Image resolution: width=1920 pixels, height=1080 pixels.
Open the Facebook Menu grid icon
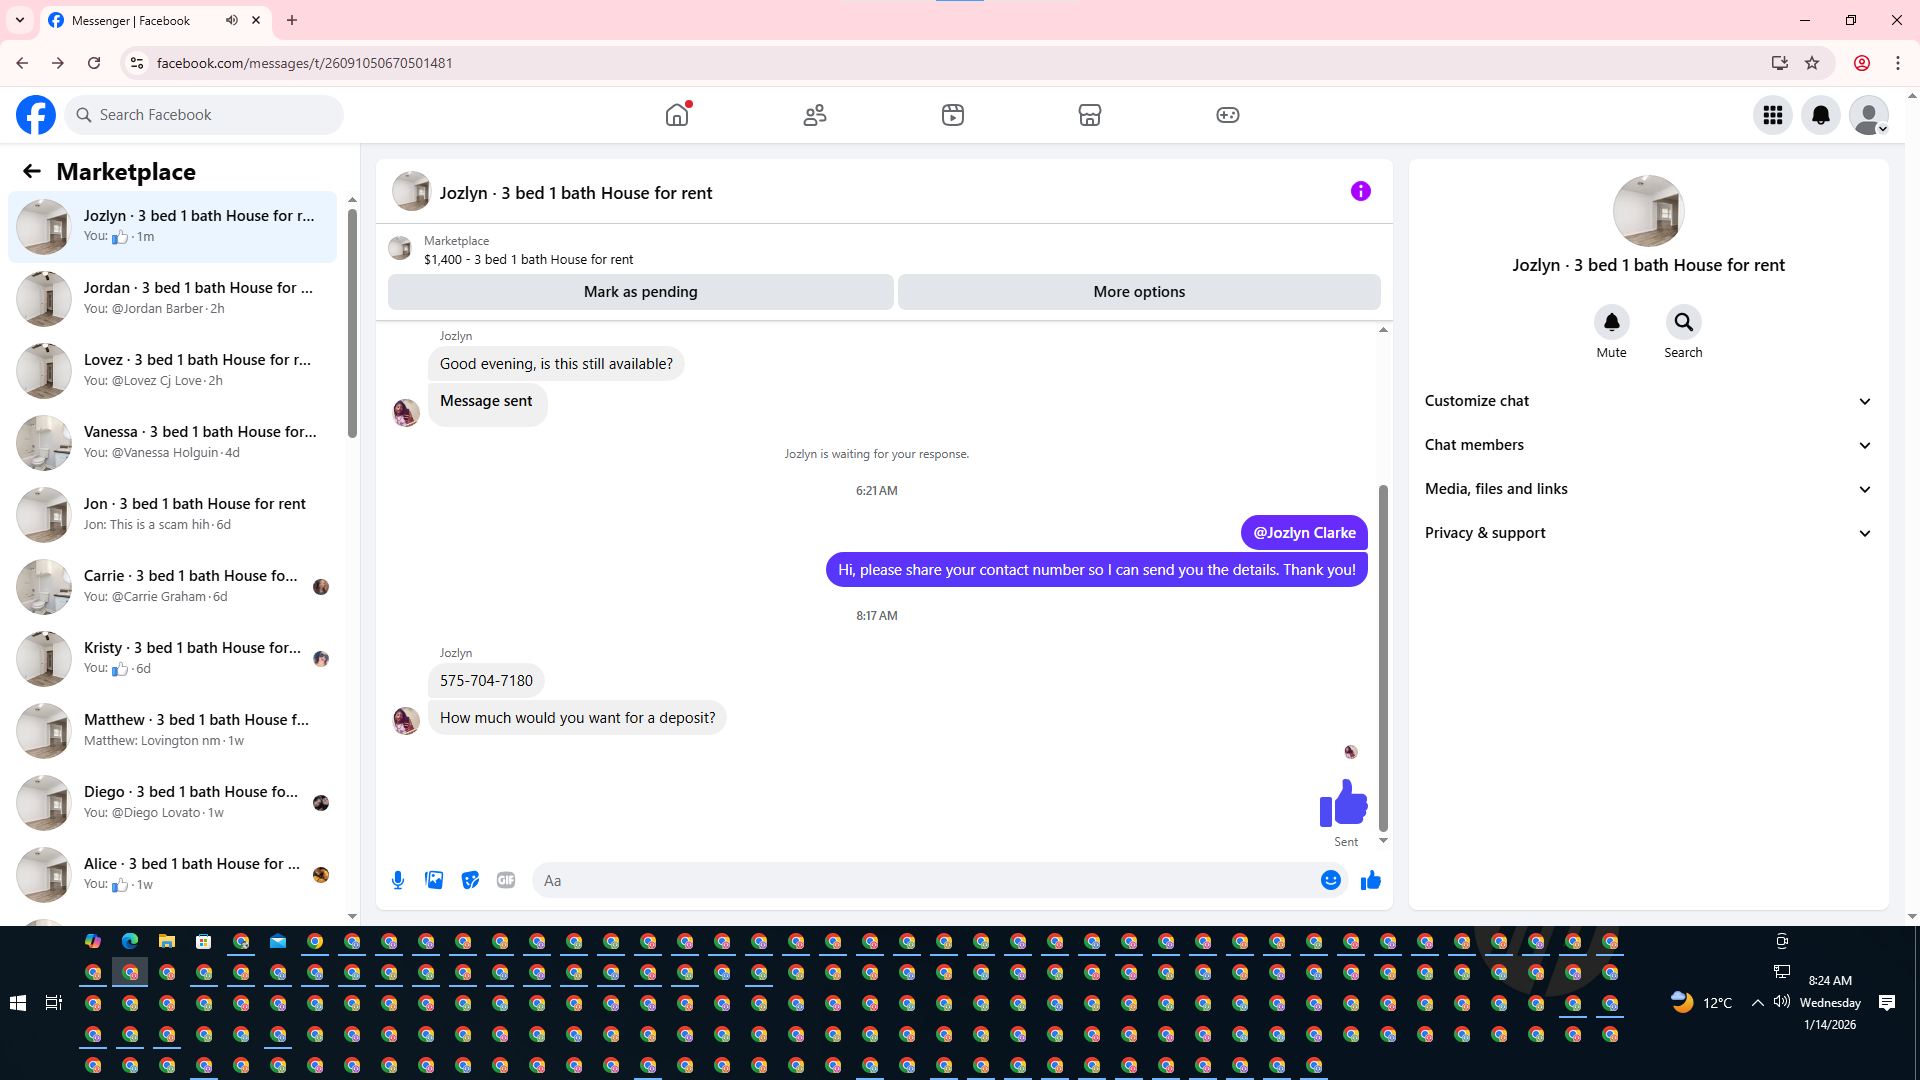[x=1772, y=115]
